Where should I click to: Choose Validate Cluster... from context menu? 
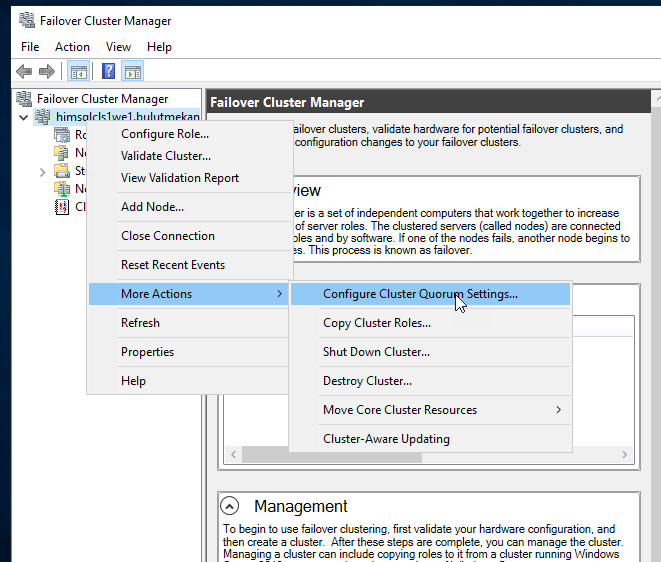click(188, 156)
